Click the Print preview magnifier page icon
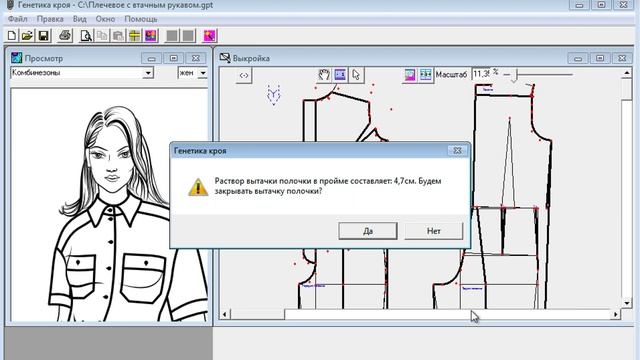 86,36
